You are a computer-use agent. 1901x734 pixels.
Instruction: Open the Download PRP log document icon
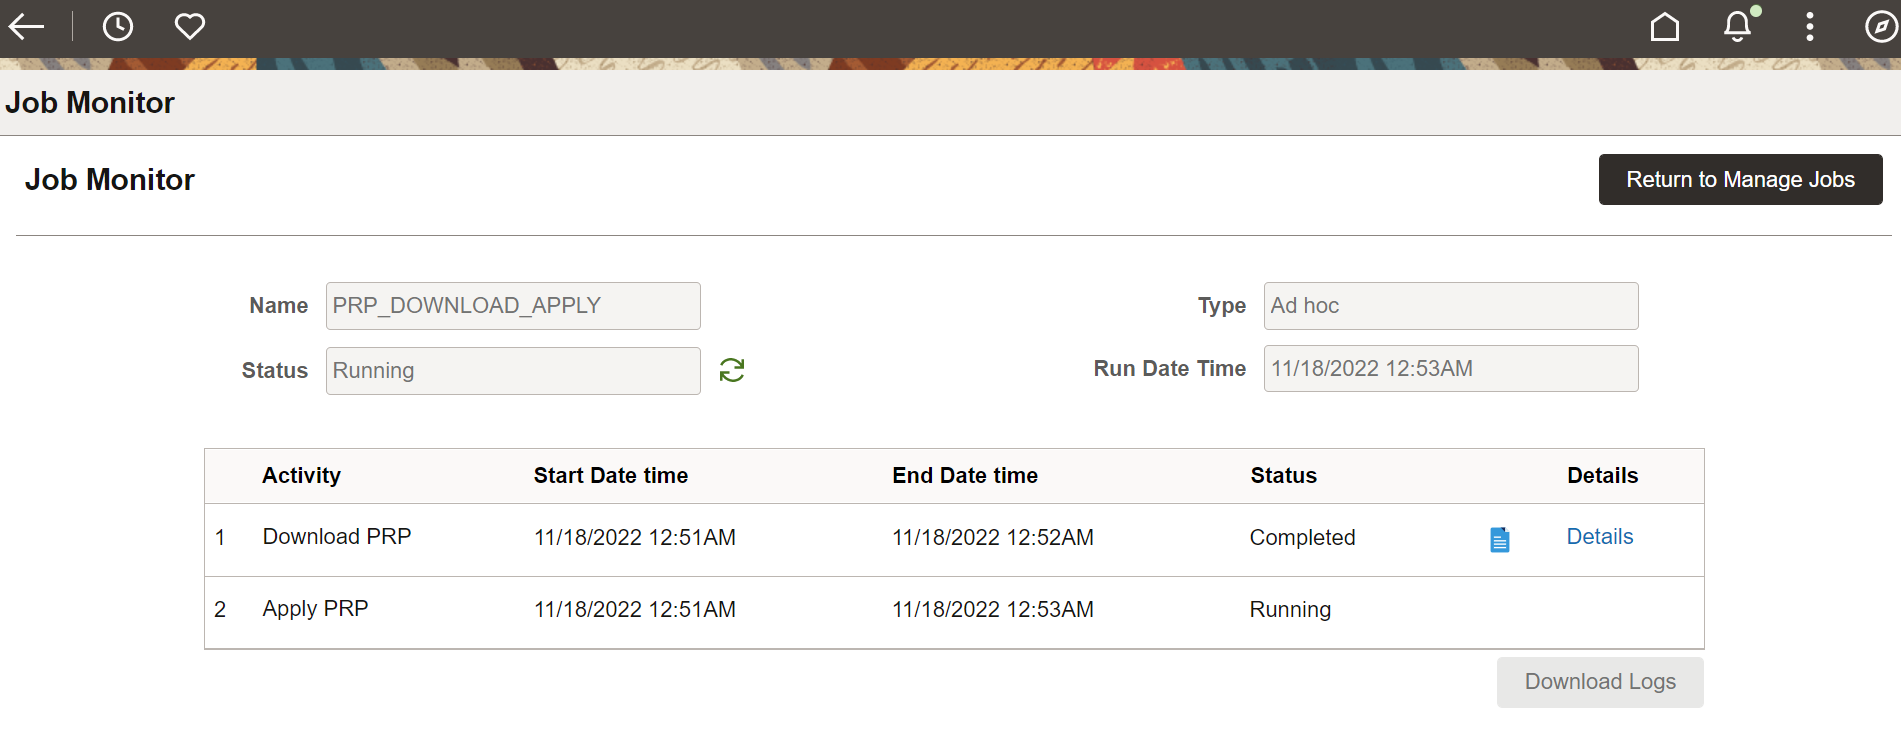(1499, 540)
